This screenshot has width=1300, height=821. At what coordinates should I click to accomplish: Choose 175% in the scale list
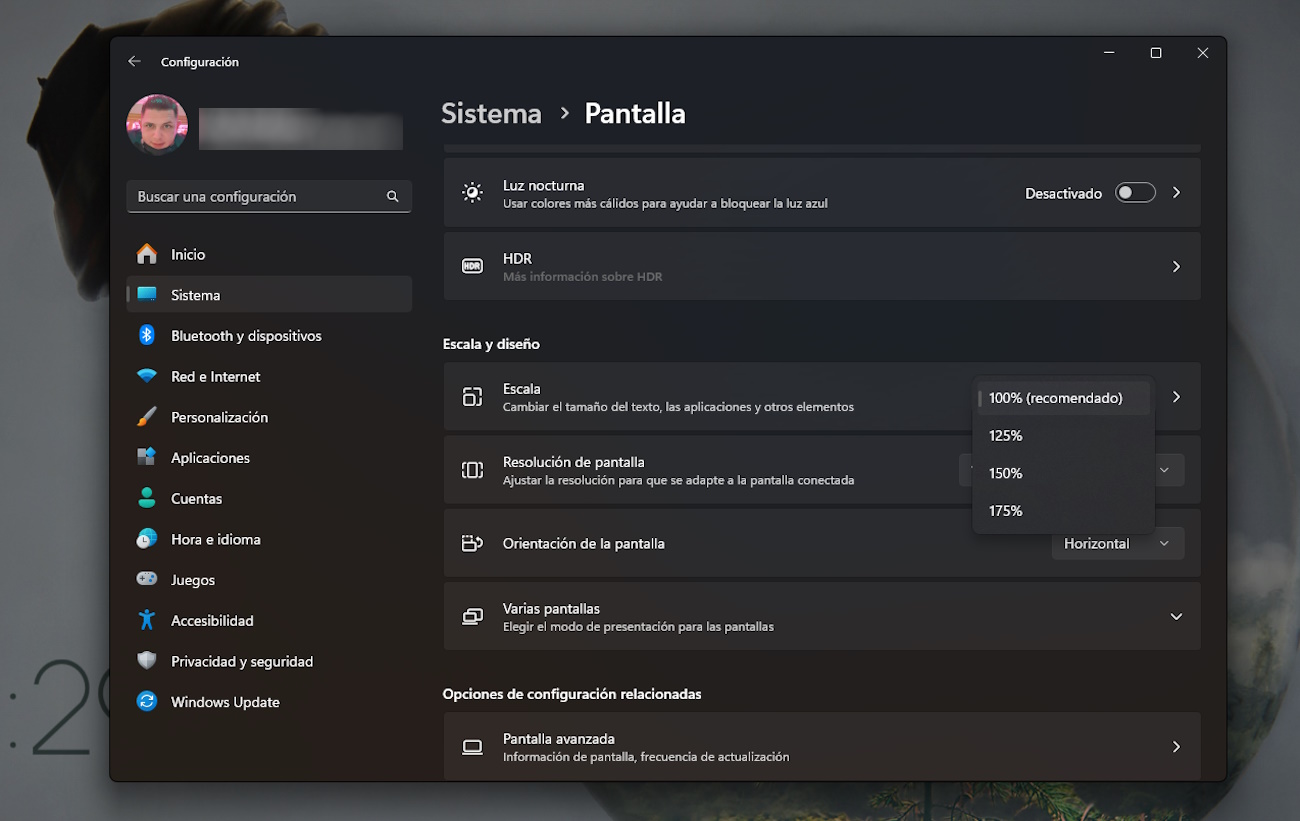tap(1063, 511)
